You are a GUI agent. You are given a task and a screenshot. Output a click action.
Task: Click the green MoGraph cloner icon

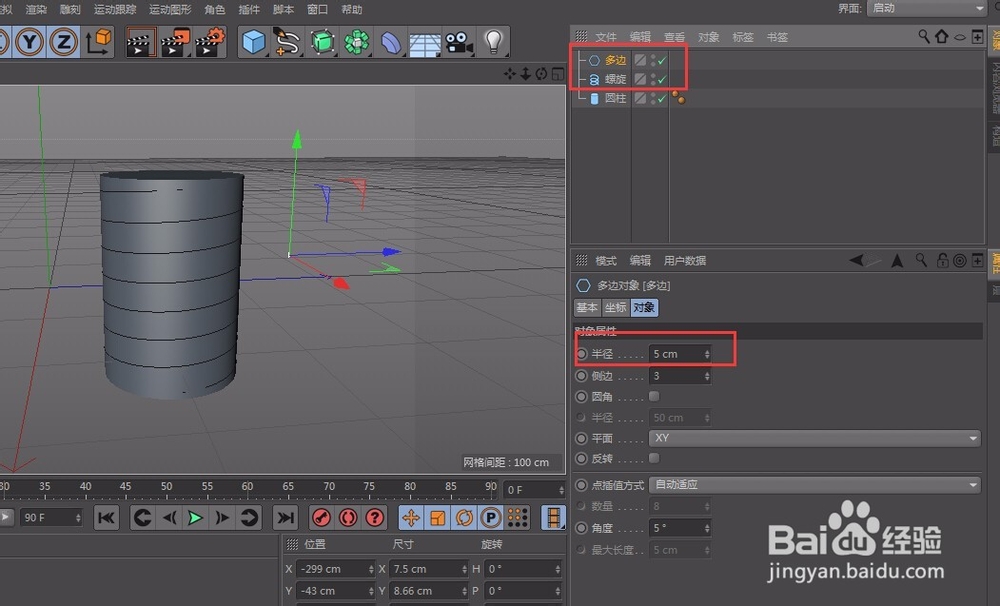356,42
